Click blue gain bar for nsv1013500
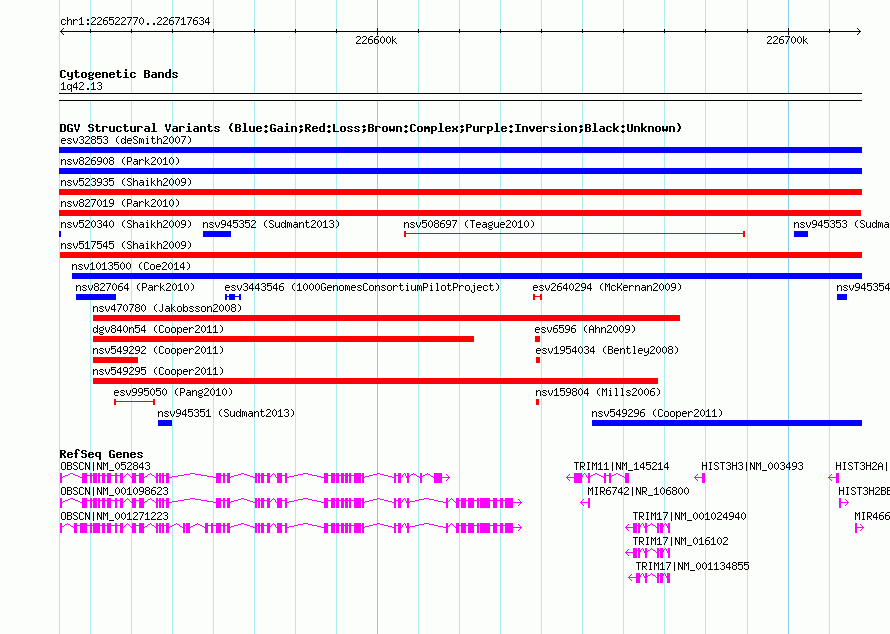Screen dimensions: 890x634 (467, 276)
